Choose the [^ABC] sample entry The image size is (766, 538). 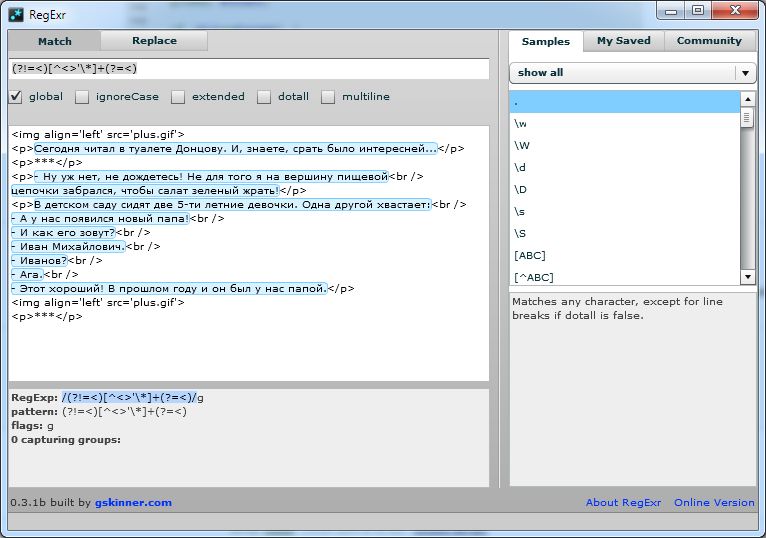tap(625, 277)
